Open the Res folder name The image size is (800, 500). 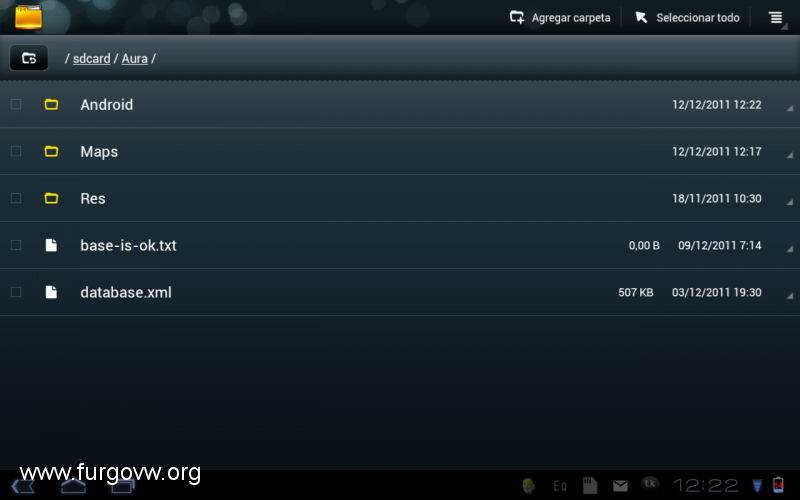(93, 198)
